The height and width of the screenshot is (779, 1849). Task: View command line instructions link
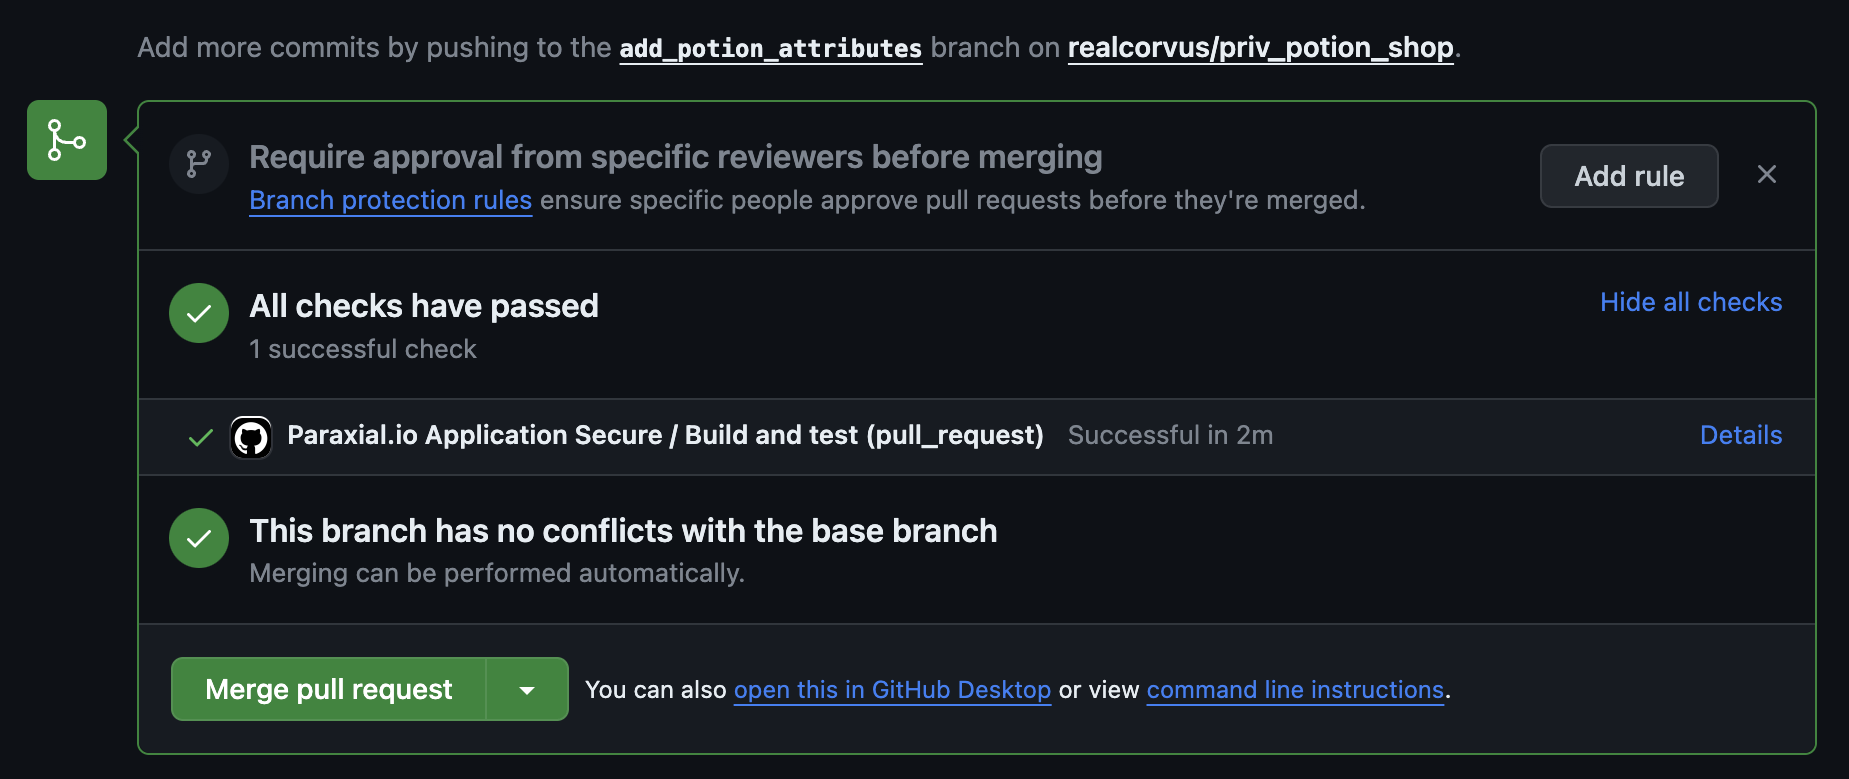pyautogui.click(x=1295, y=690)
